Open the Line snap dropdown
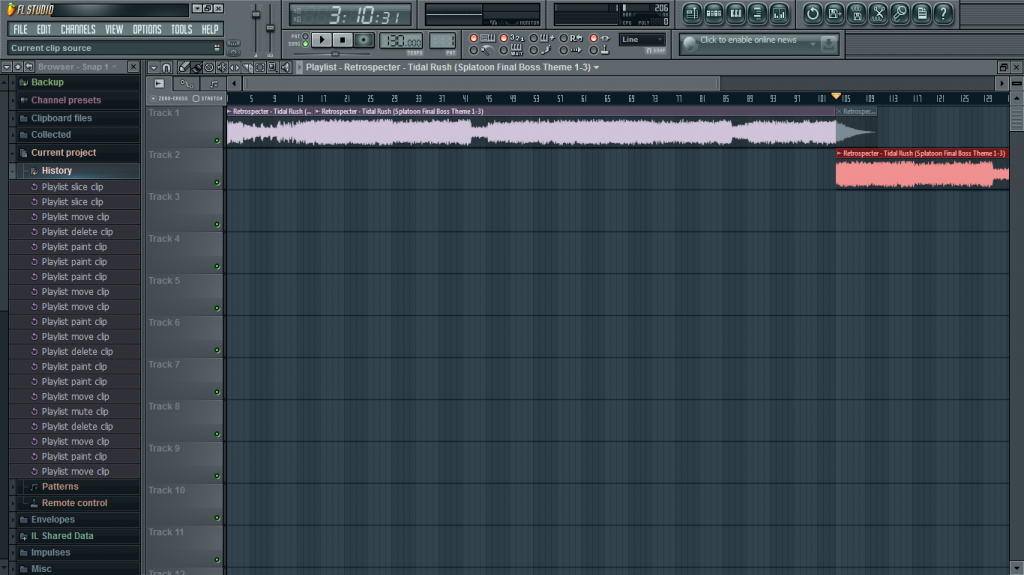 642,40
